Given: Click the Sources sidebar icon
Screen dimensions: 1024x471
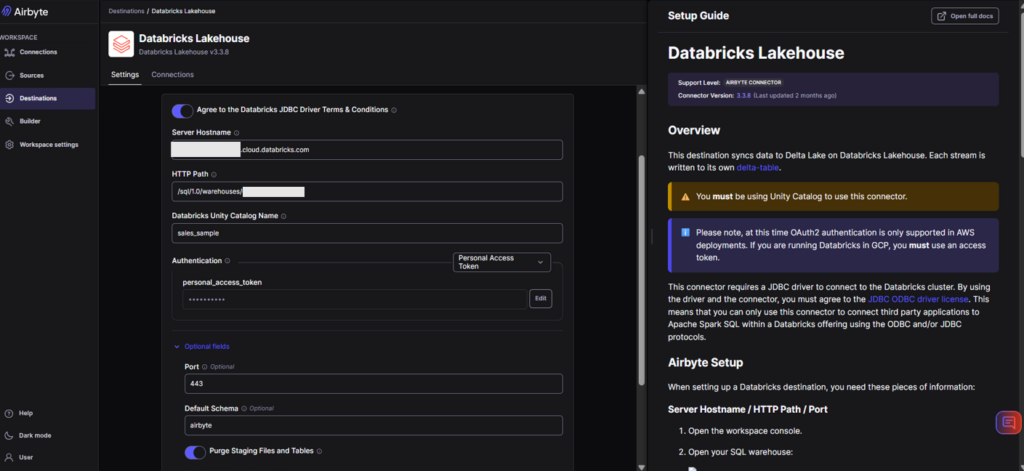Looking at the screenshot, I should click(x=9, y=75).
